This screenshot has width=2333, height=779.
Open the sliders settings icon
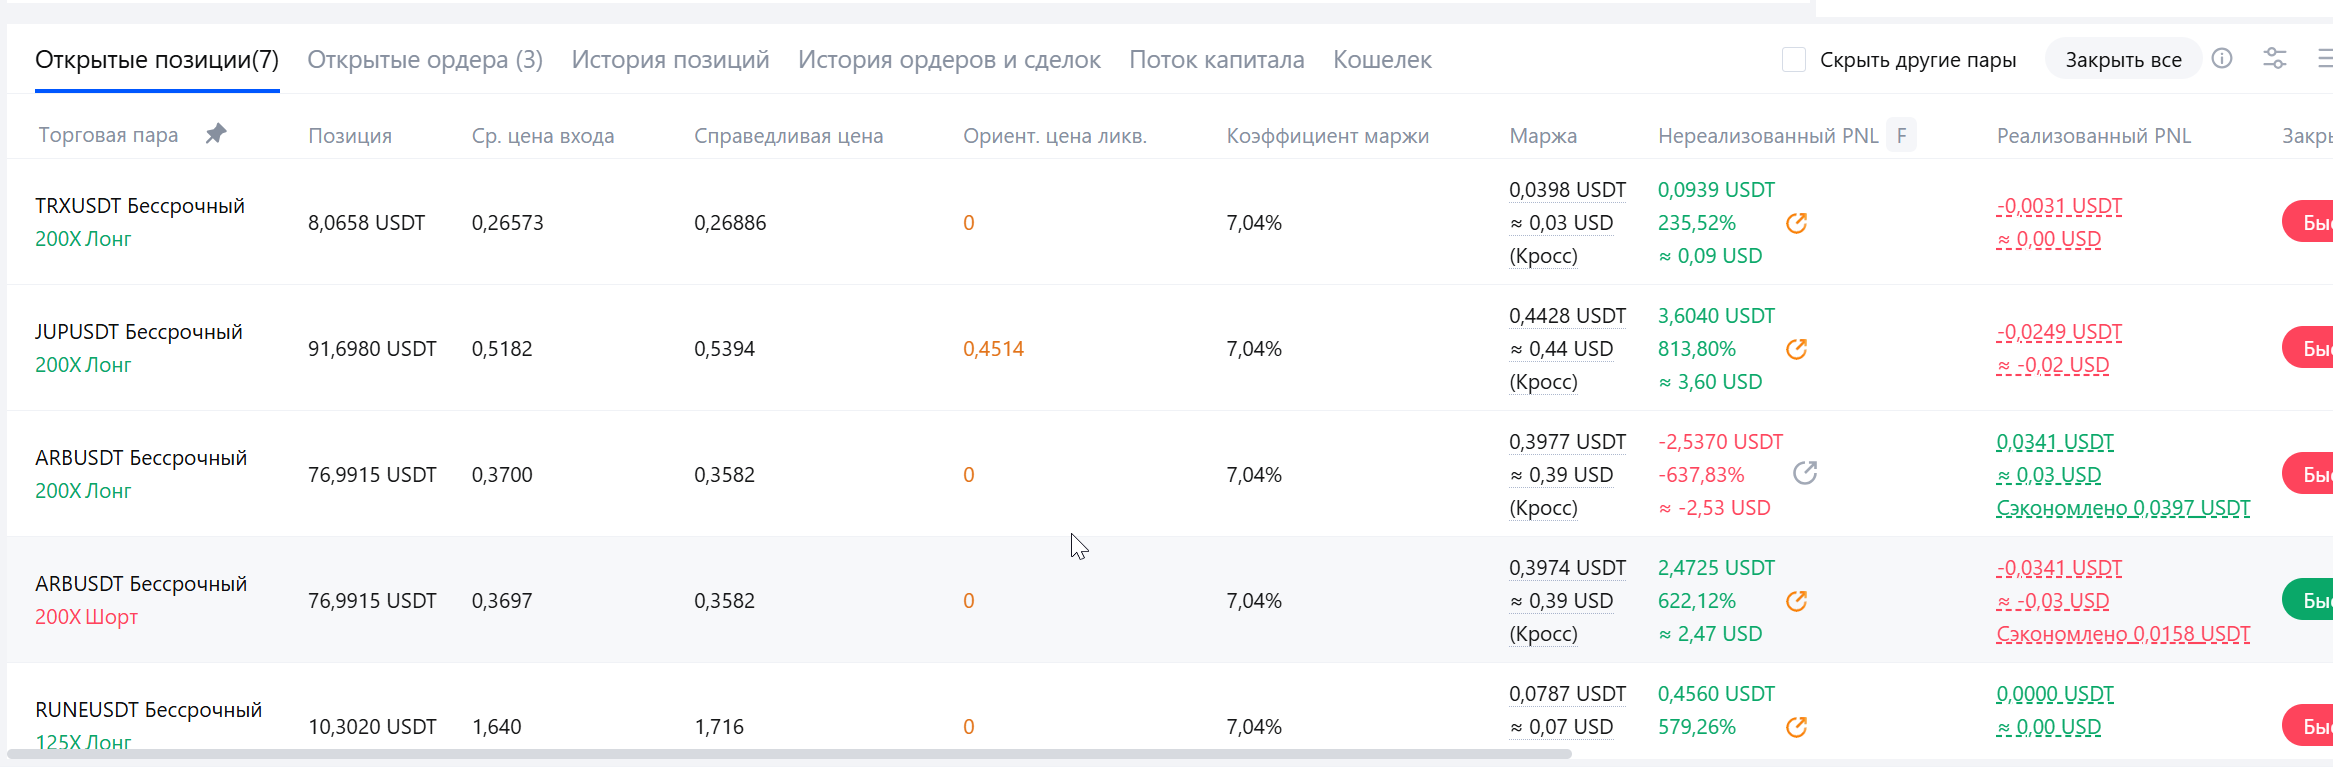tap(2275, 59)
